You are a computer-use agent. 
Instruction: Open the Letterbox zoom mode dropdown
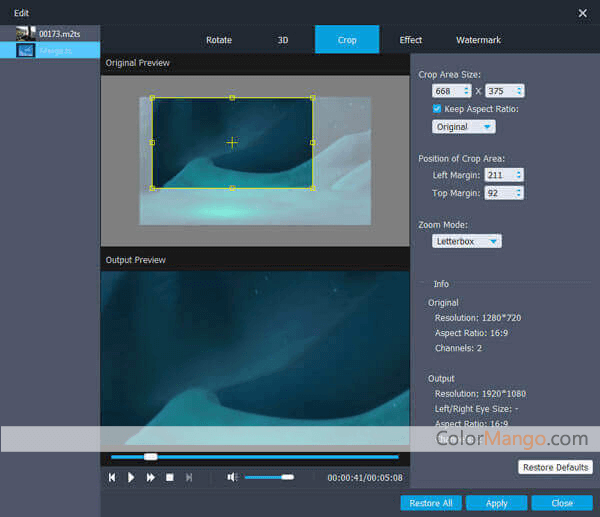pos(467,241)
